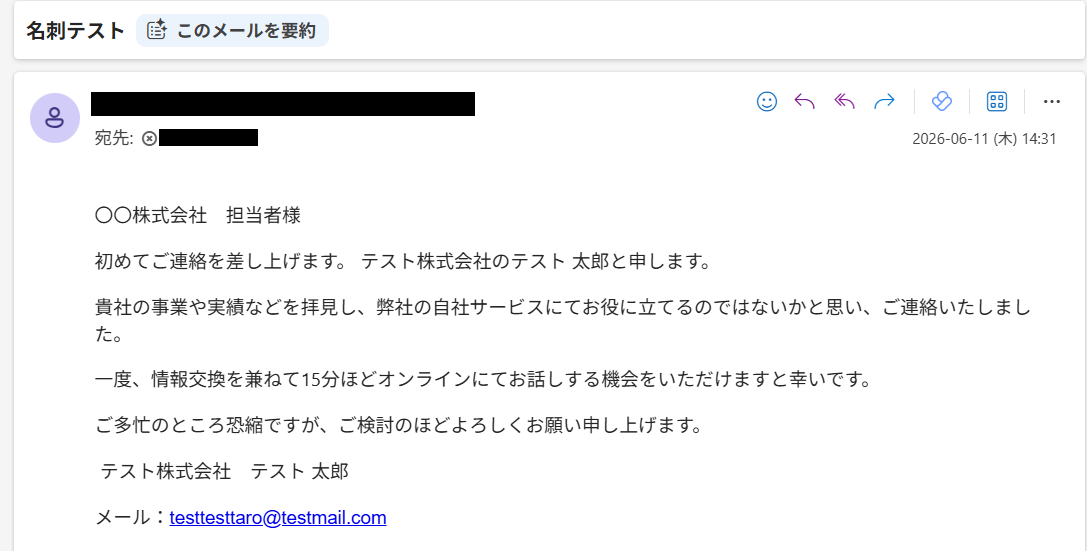Click the sentence mentioning 15分ほどオンライン
Viewport: 1087px width, 551px height.
tap(483, 380)
